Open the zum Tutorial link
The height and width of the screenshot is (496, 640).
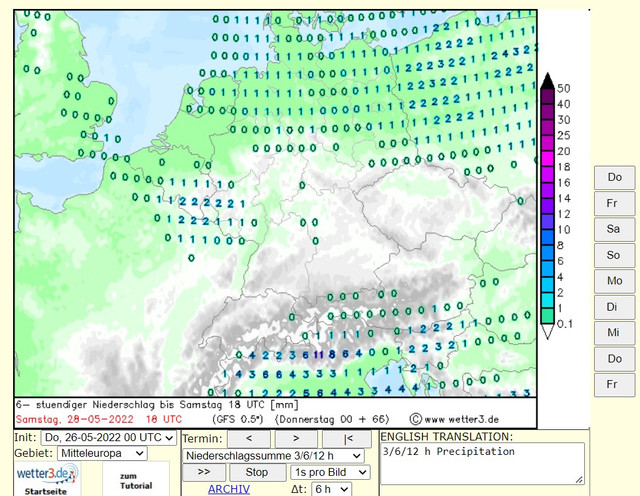136,481
